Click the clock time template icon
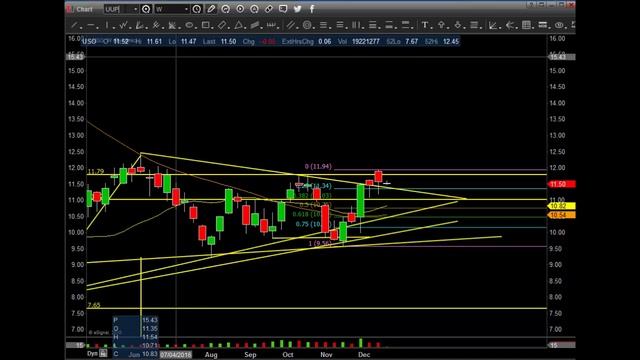640x360 pixels. pyautogui.click(x=197, y=9)
